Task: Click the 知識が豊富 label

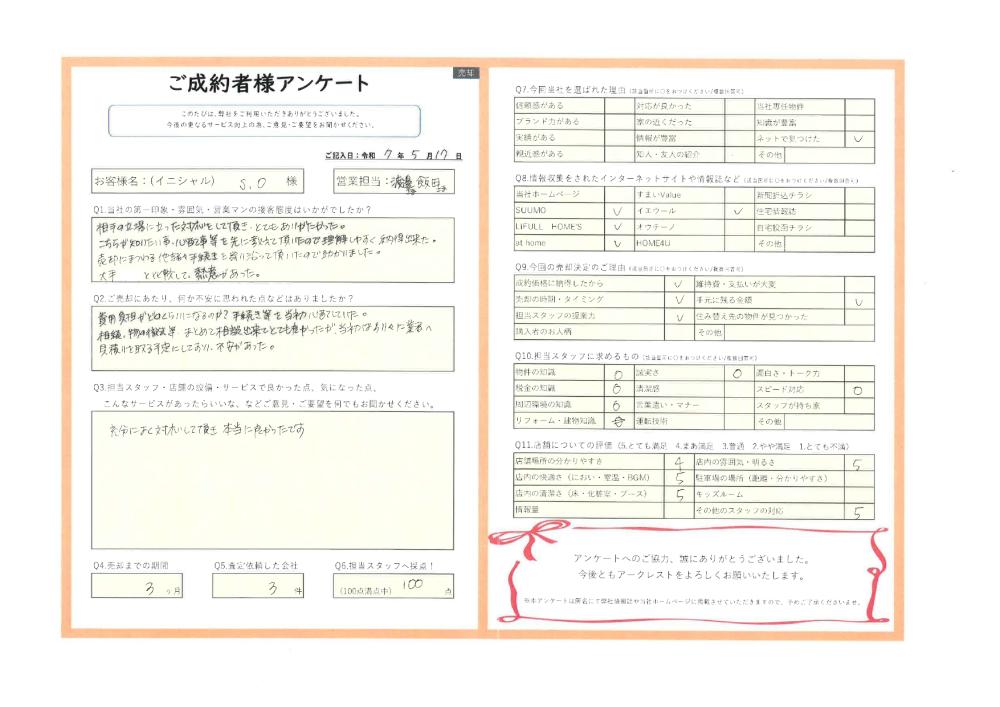Action: [776, 122]
